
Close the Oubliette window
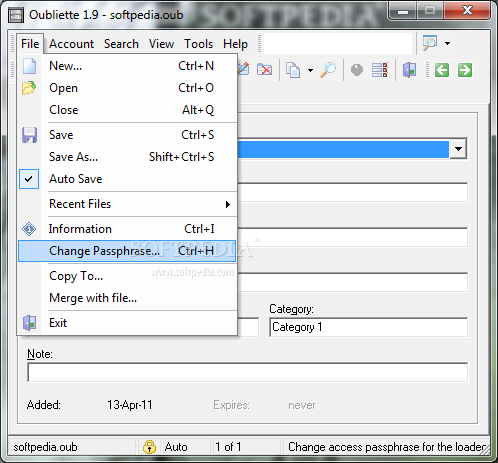click(x=467, y=11)
